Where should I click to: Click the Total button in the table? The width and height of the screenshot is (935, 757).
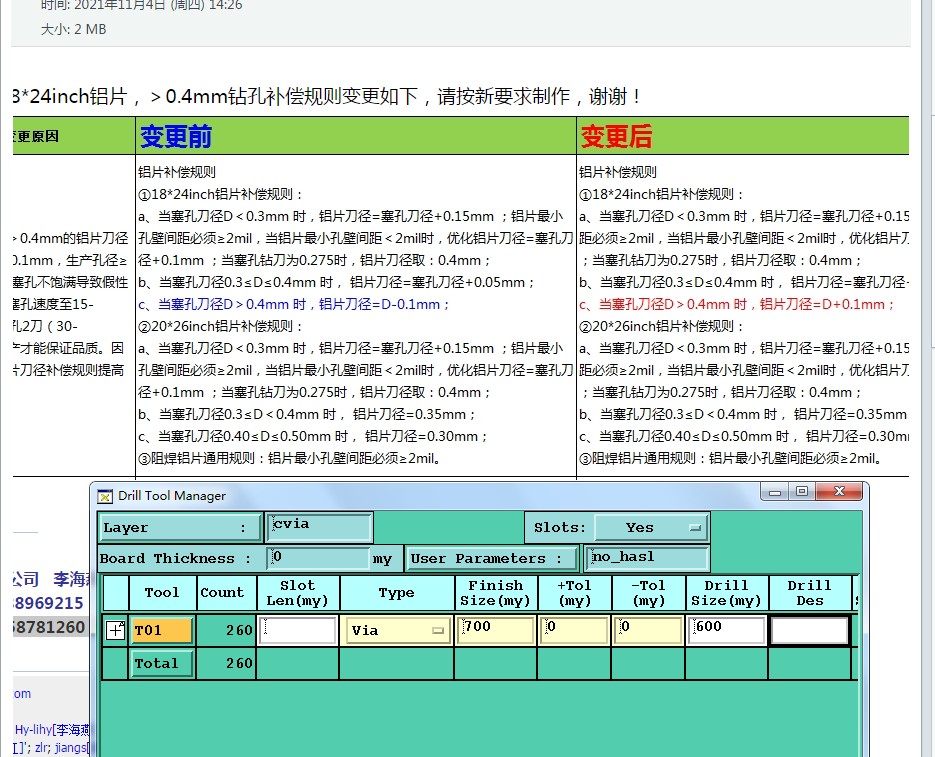click(162, 663)
